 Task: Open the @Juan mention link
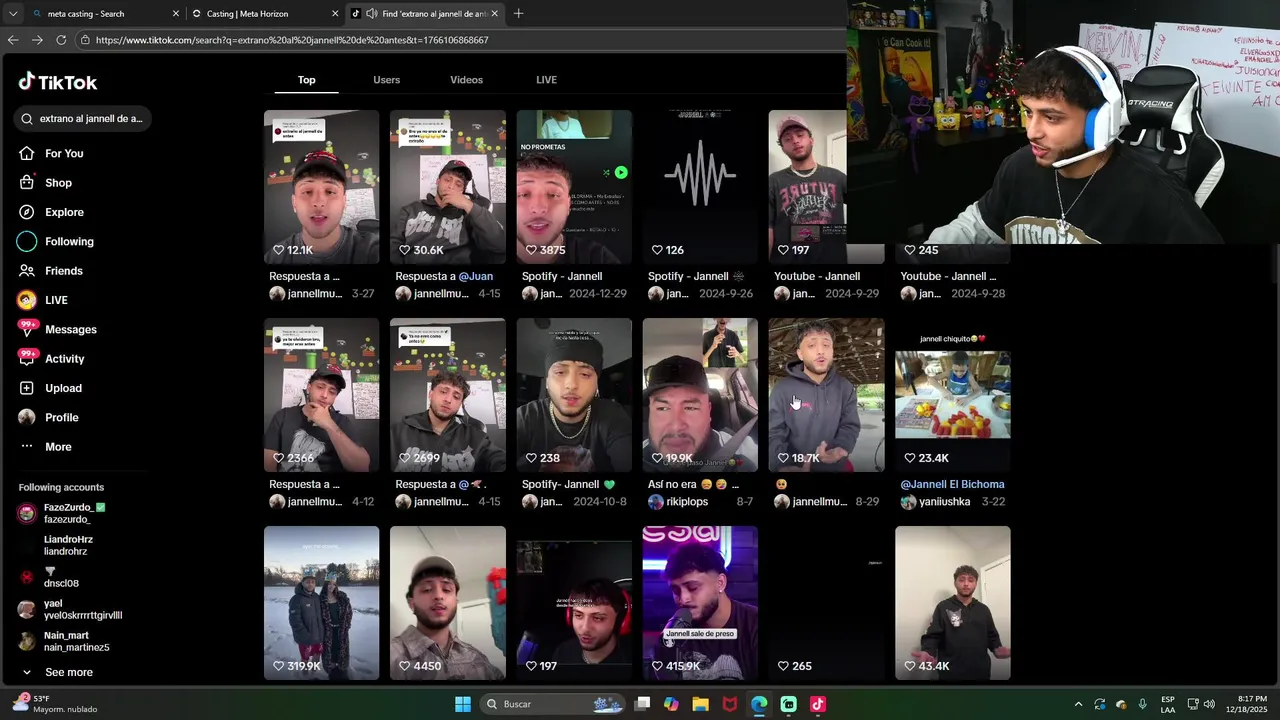click(475, 276)
